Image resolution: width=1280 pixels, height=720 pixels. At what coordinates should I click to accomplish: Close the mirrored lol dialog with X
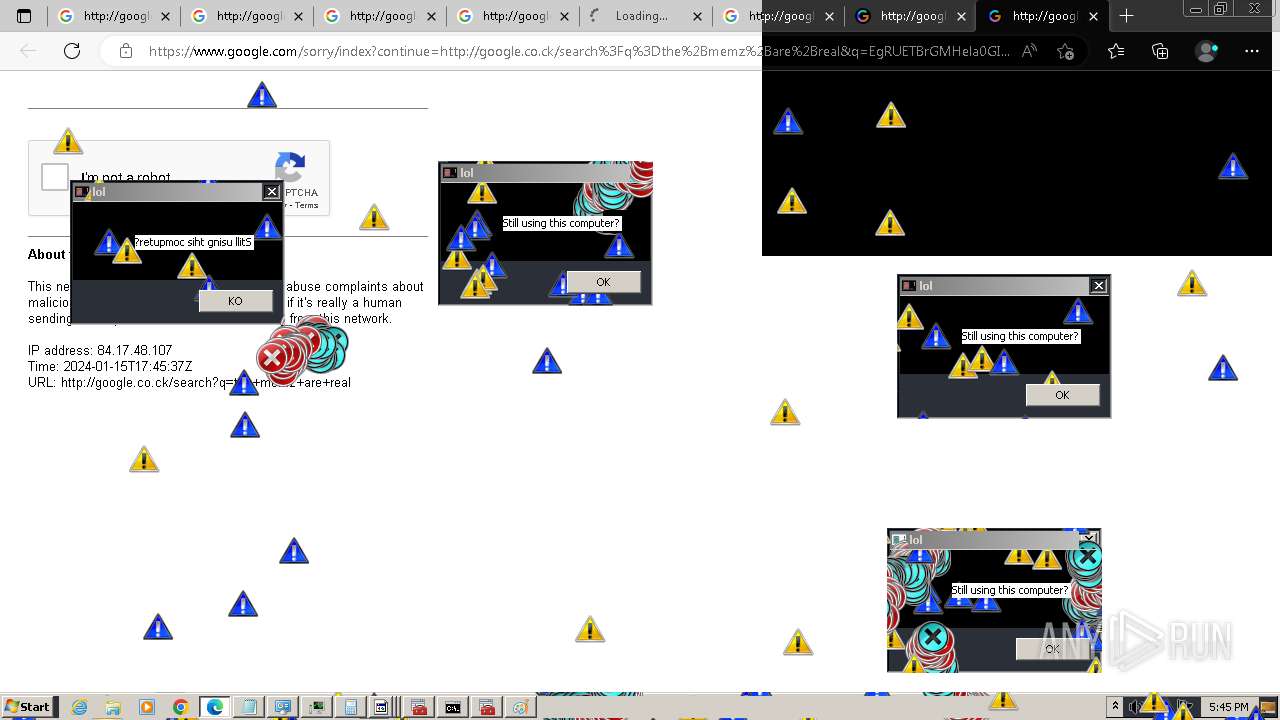(x=271, y=192)
